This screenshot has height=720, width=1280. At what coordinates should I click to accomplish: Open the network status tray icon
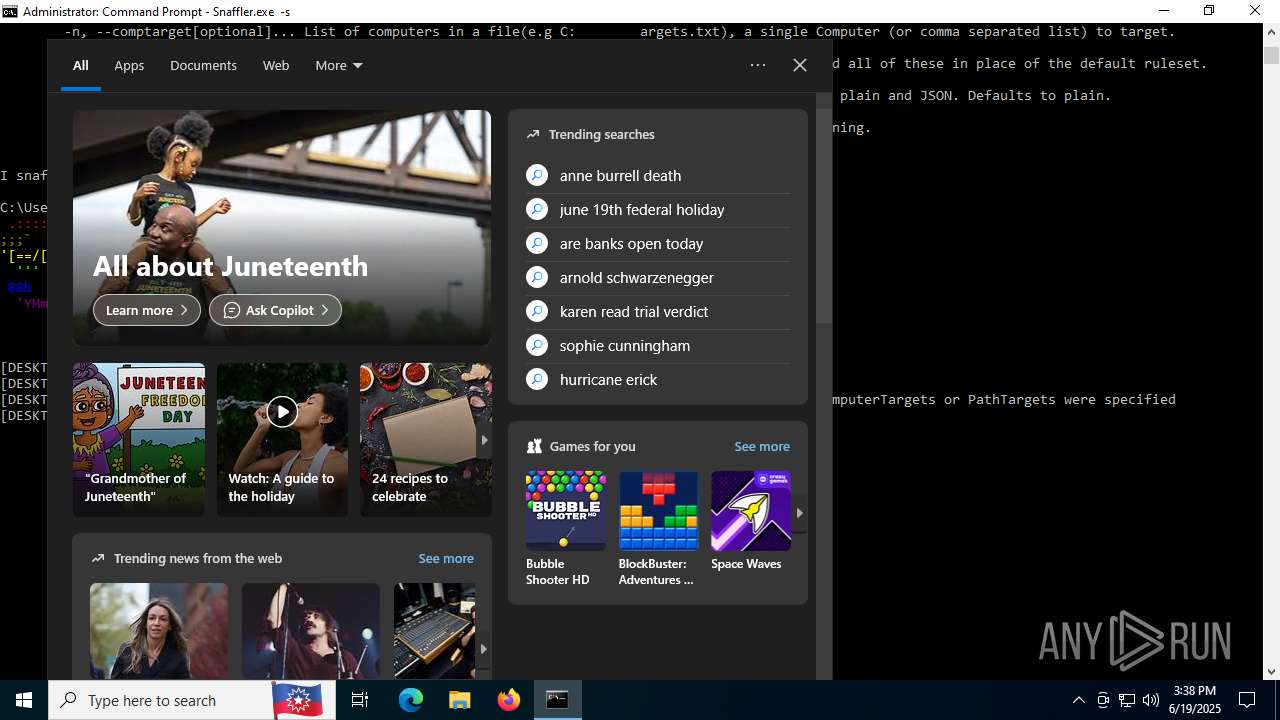(1127, 700)
